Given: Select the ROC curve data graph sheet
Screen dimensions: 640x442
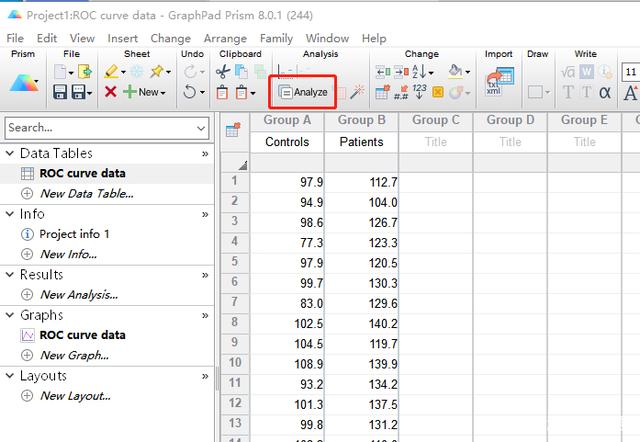Looking at the screenshot, I should pyautogui.click(x=82, y=335).
